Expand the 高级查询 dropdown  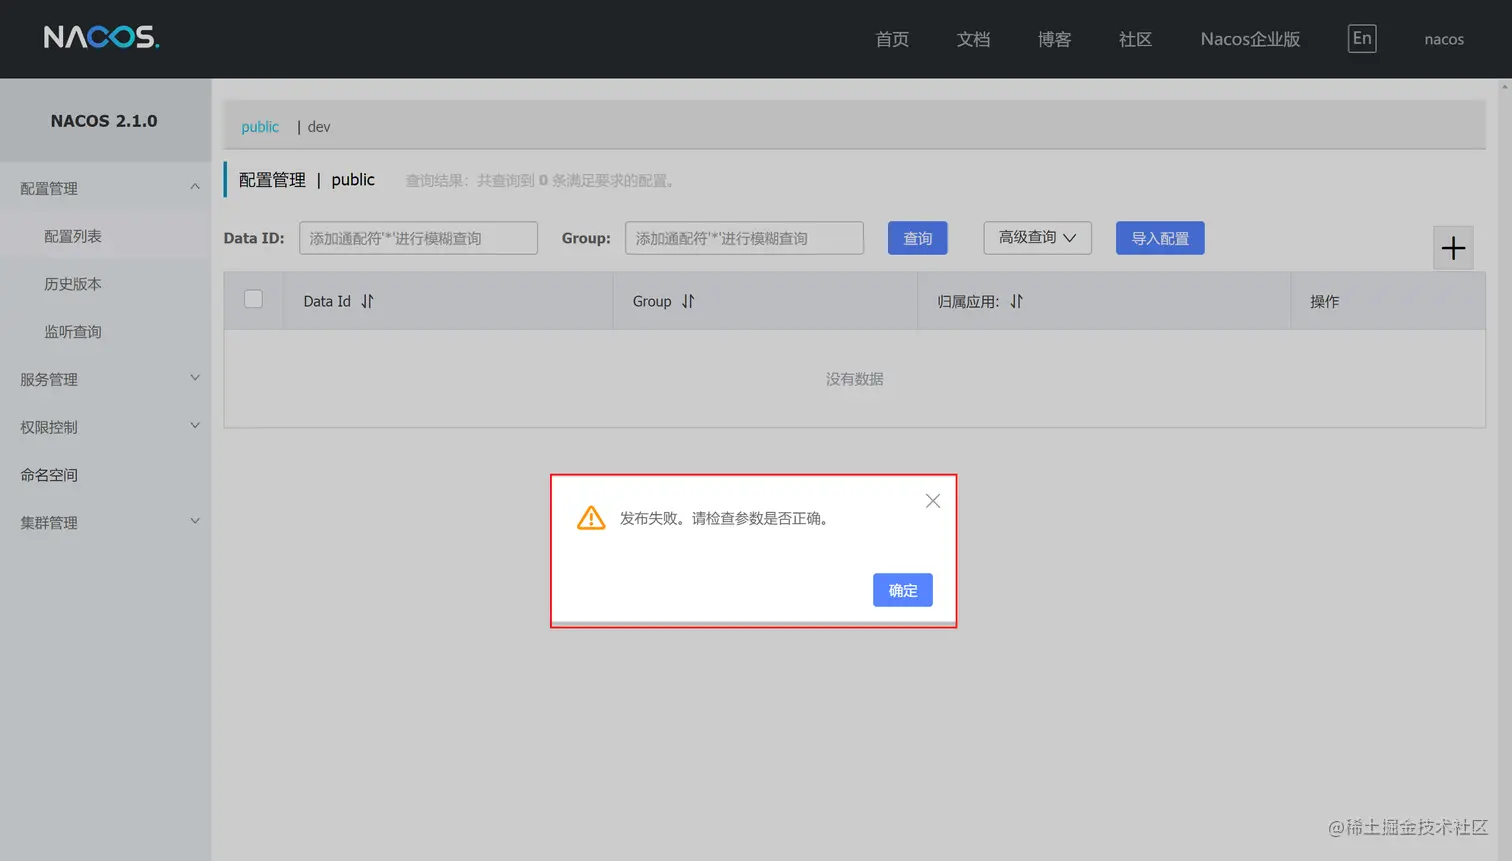(1037, 238)
